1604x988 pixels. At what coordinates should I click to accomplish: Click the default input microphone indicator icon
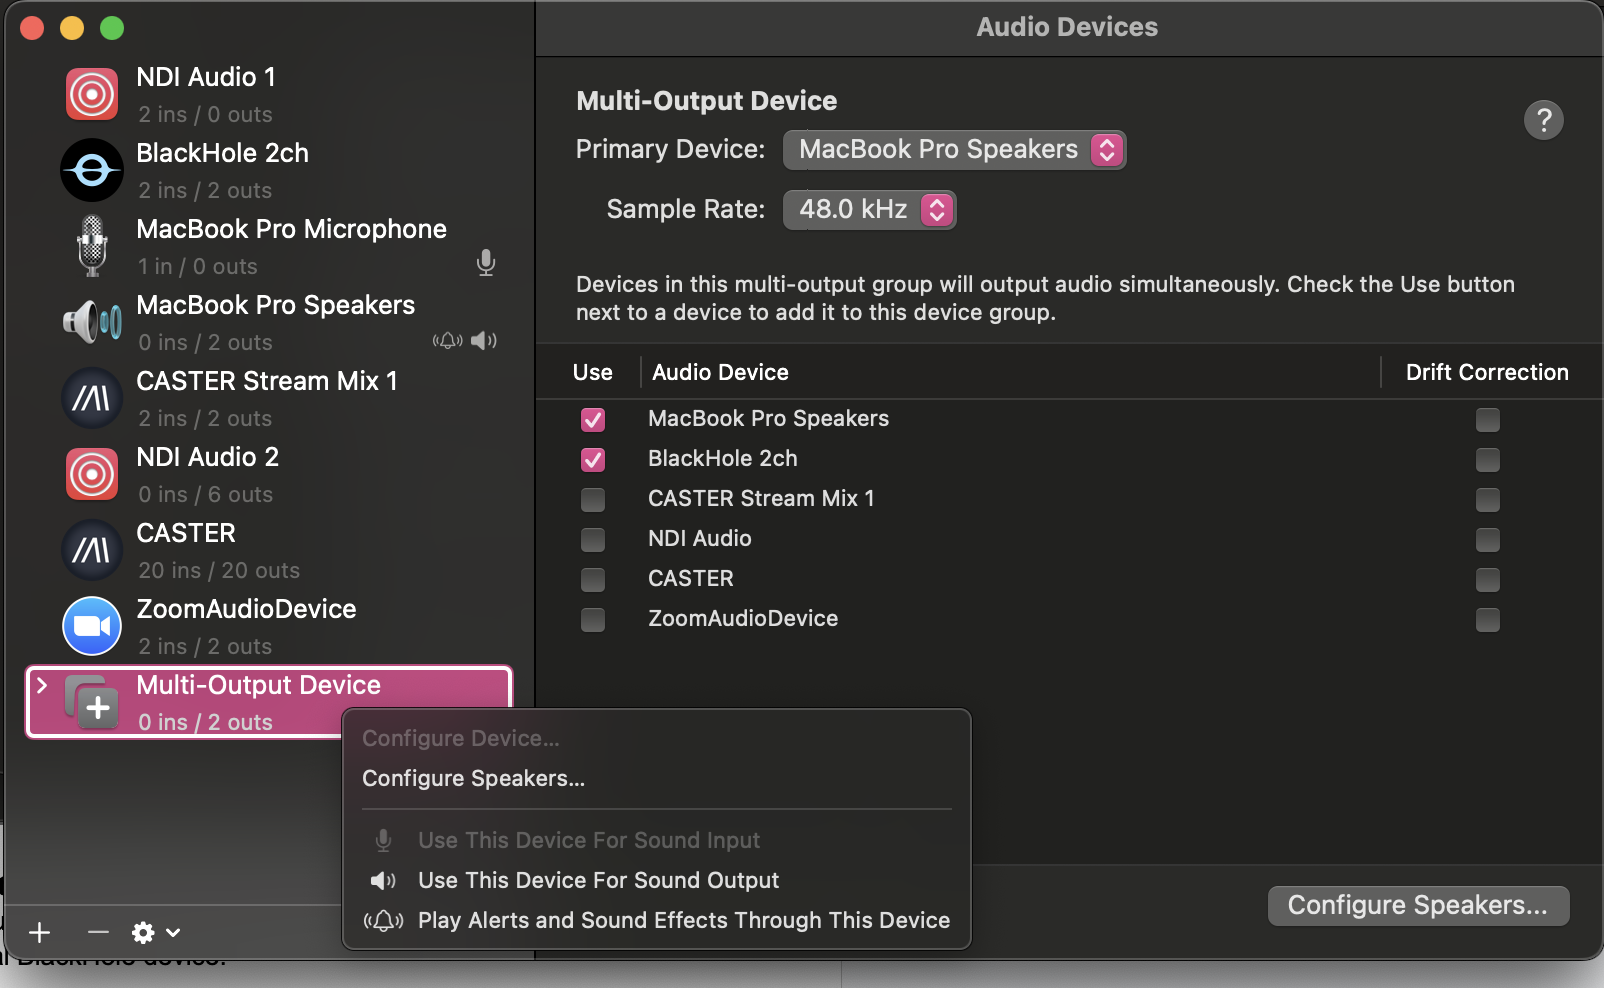pos(486,264)
